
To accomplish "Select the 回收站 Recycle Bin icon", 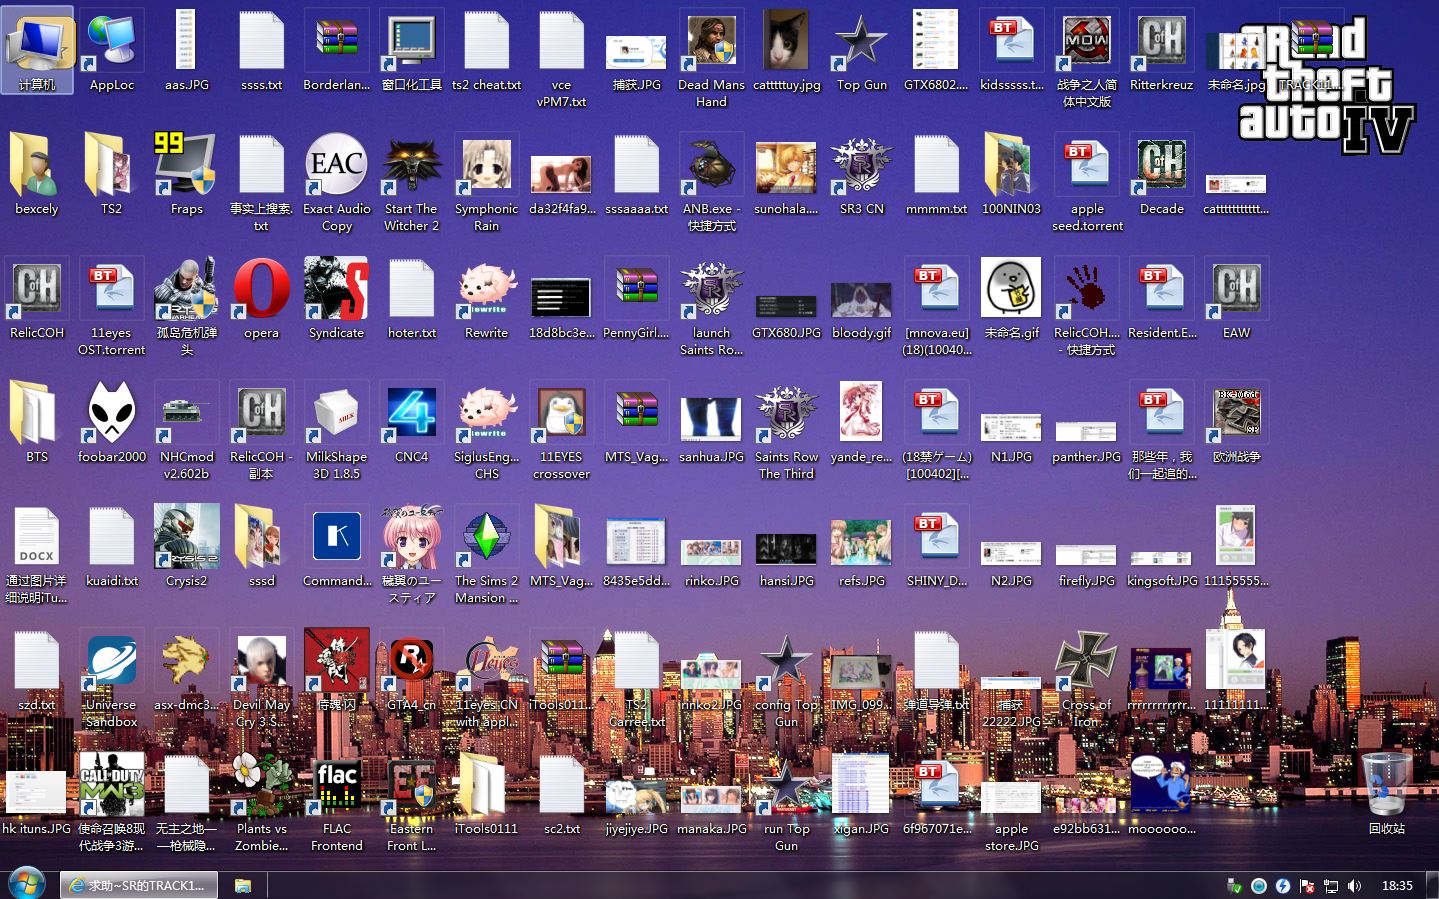I will click(x=1386, y=788).
